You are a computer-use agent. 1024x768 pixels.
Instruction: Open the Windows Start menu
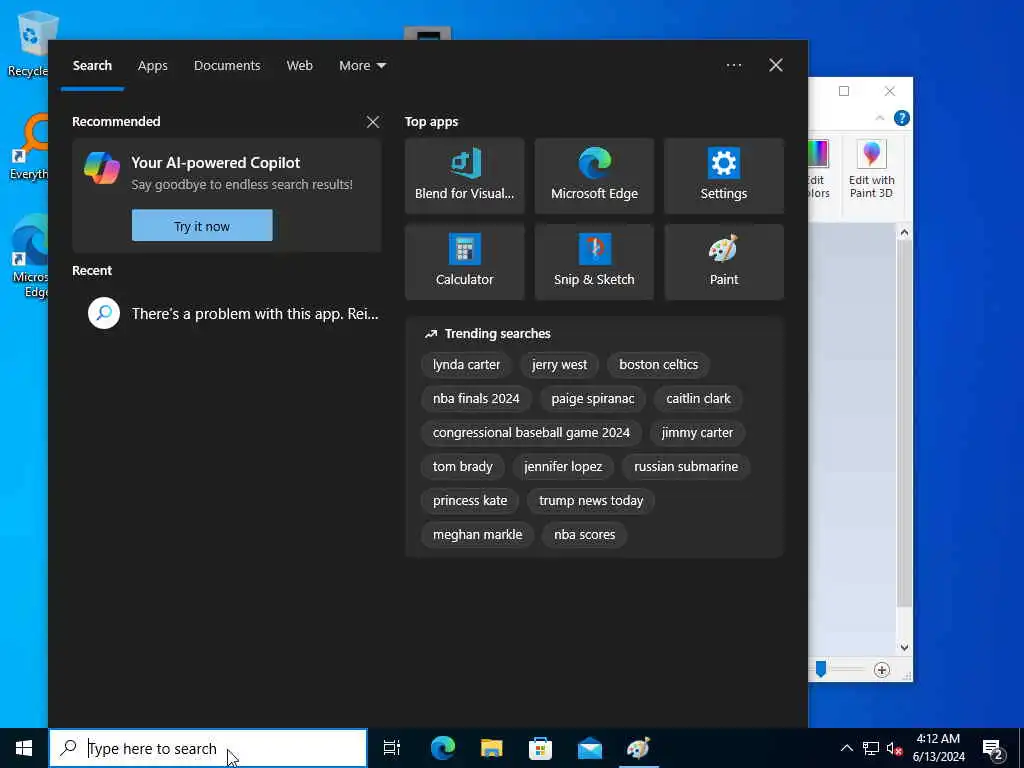point(24,748)
